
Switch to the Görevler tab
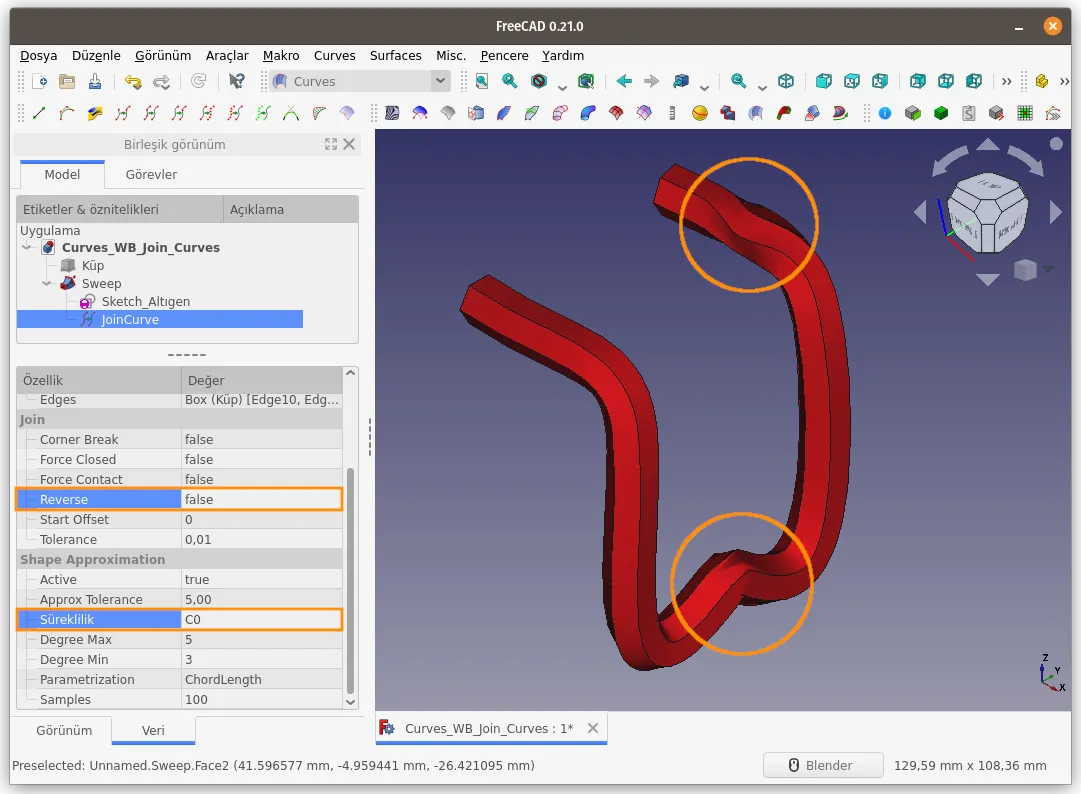point(151,174)
